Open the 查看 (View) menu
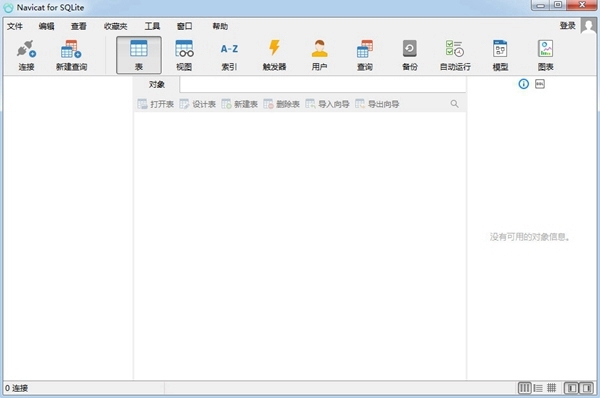 pos(78,26)
